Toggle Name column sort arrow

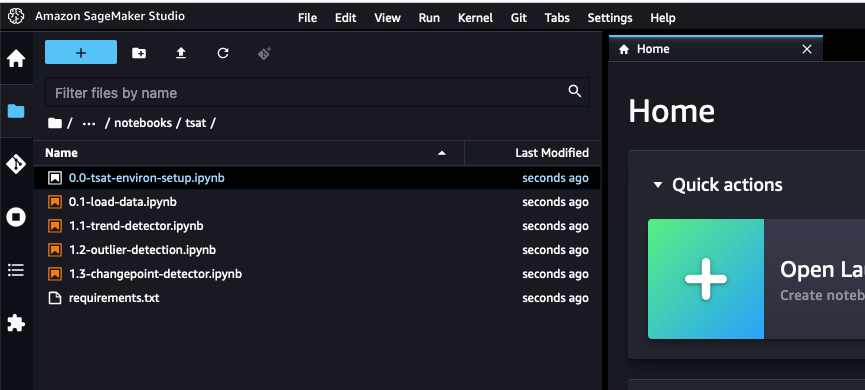441,153
